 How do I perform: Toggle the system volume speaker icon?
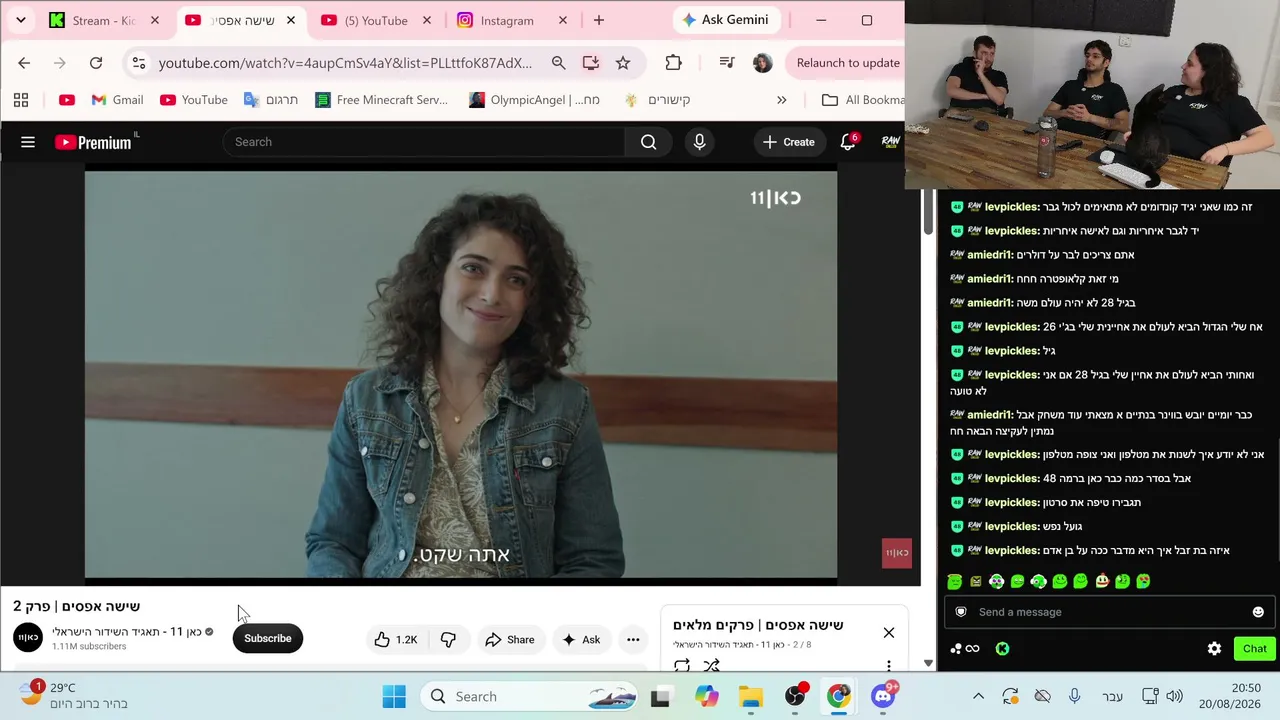coord(1174,697)
